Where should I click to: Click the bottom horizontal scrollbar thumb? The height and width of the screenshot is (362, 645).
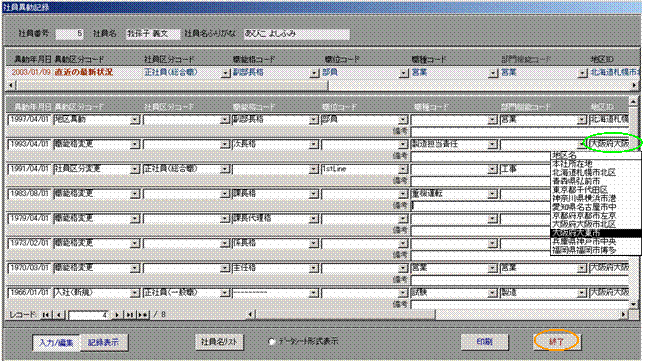click(x=345, y=315)
